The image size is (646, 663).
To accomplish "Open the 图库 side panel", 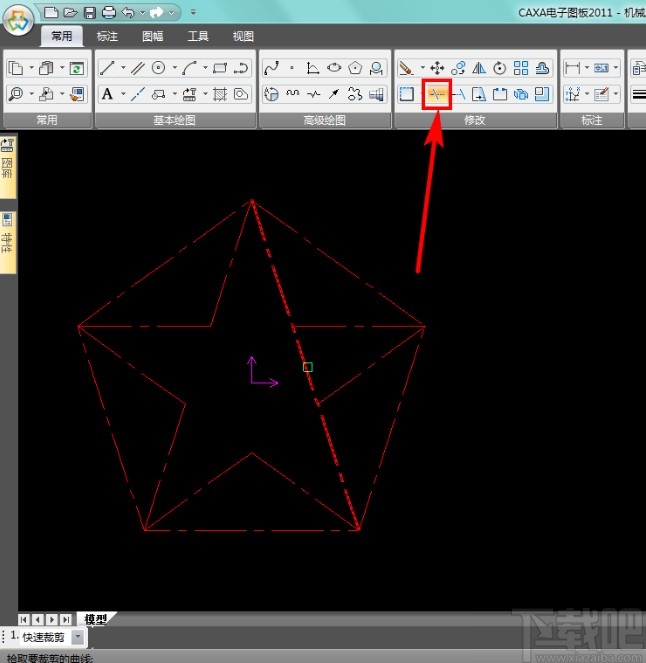I will [x=7, y=165].
